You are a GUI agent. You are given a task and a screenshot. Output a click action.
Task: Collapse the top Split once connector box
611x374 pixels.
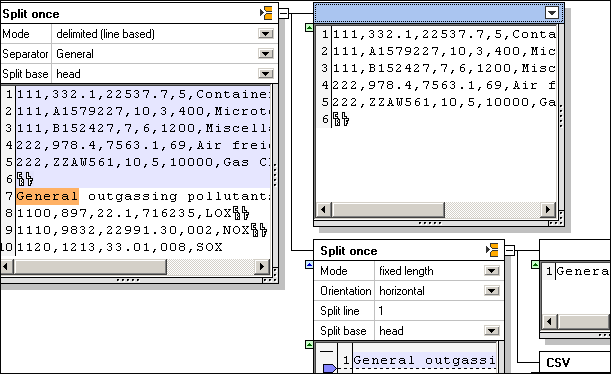coord(284,13)
